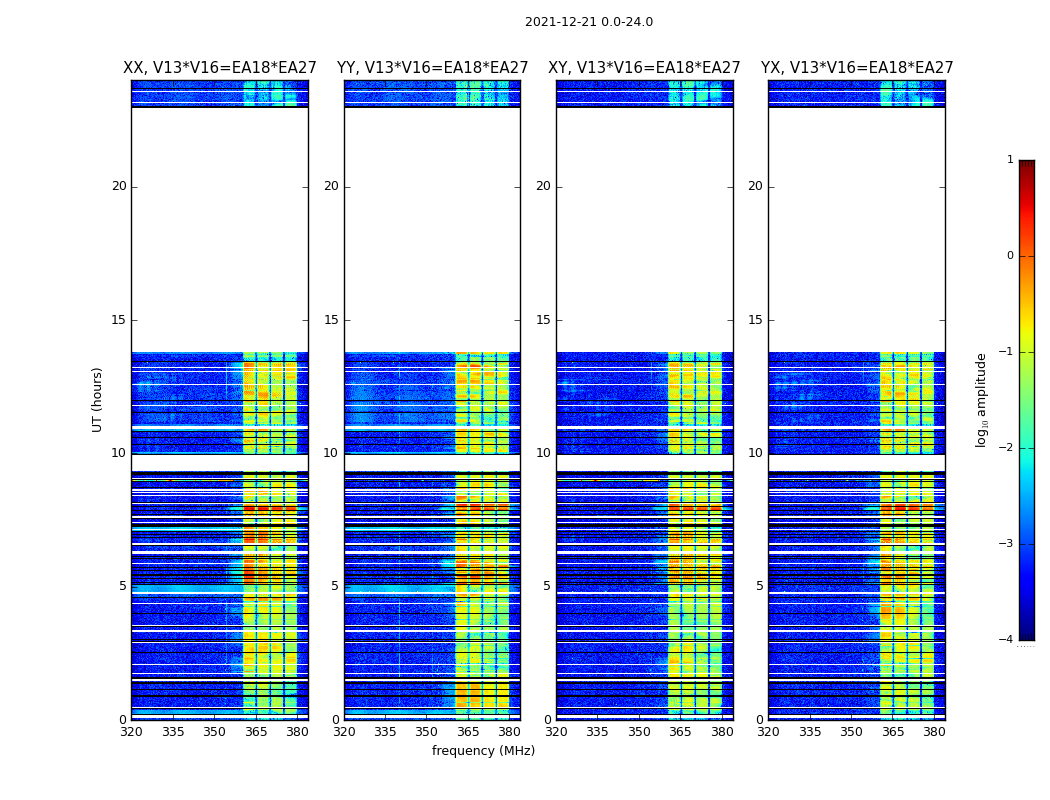Image resolution: width=1050 pixels, height=800 pixels.
Task: Click the 'UT (hours)' y-axis label
Action: pos(98,399)
